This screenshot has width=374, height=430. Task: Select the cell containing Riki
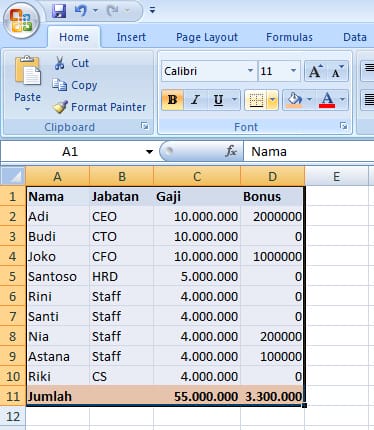click(57, 377)
